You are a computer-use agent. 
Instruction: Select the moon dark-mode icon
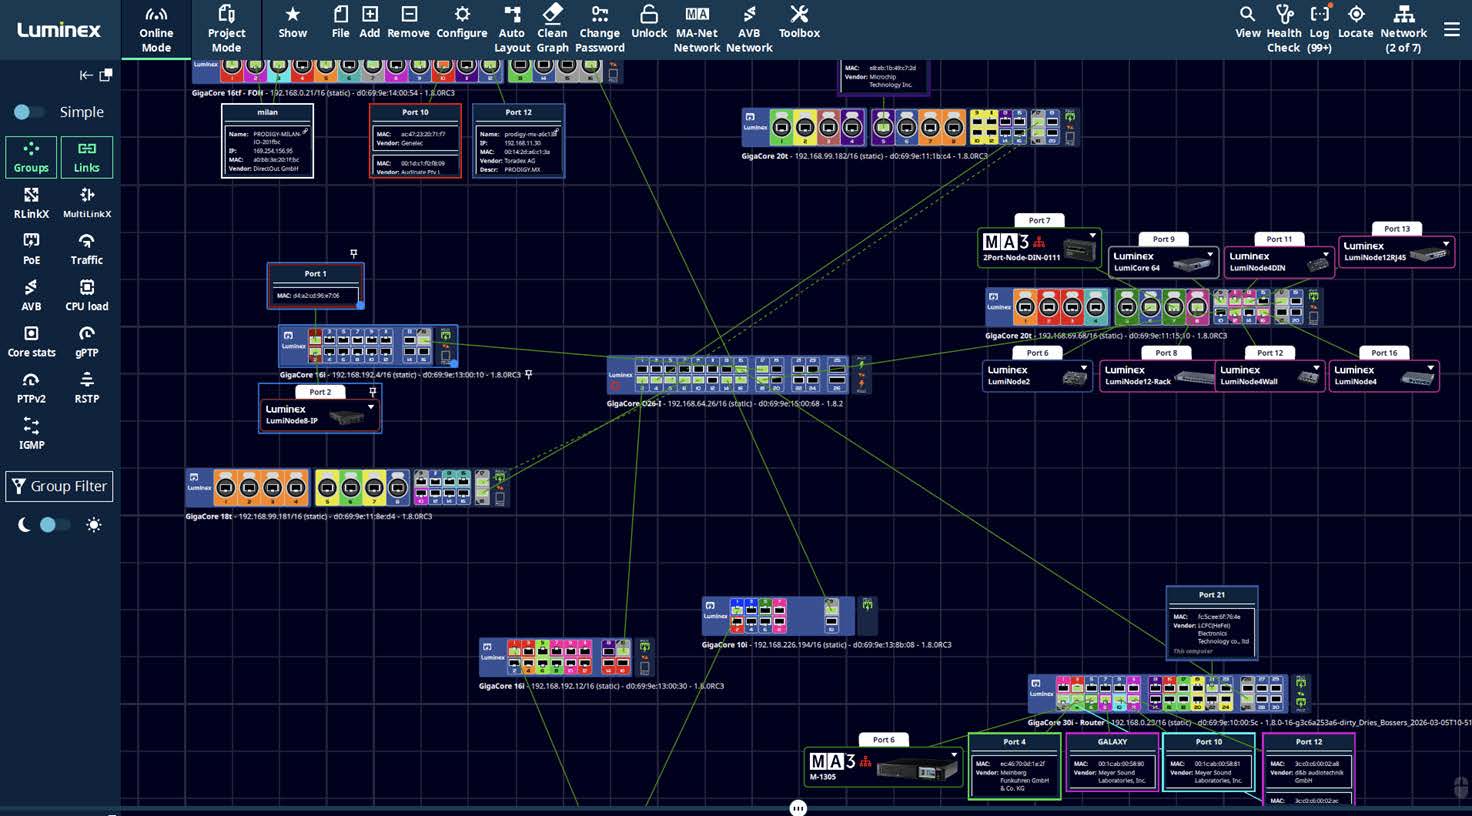[x=24, y=525]
